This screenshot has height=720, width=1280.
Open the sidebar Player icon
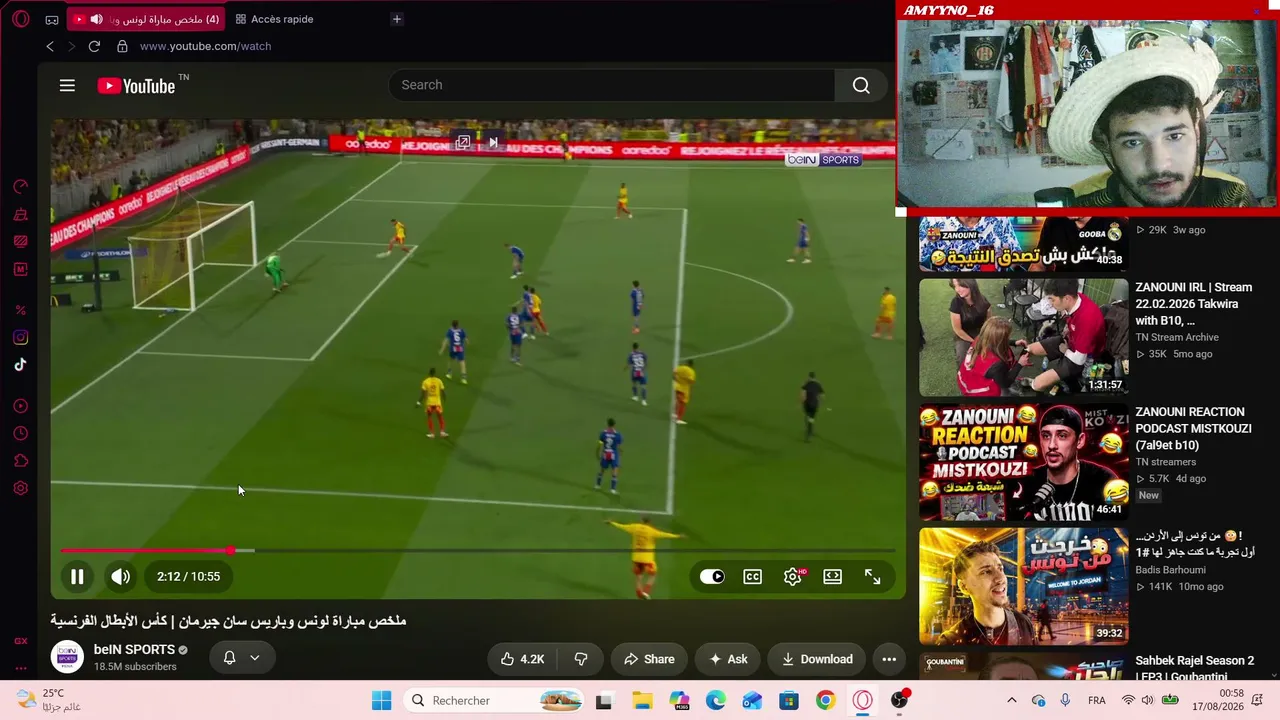point(20,406)
